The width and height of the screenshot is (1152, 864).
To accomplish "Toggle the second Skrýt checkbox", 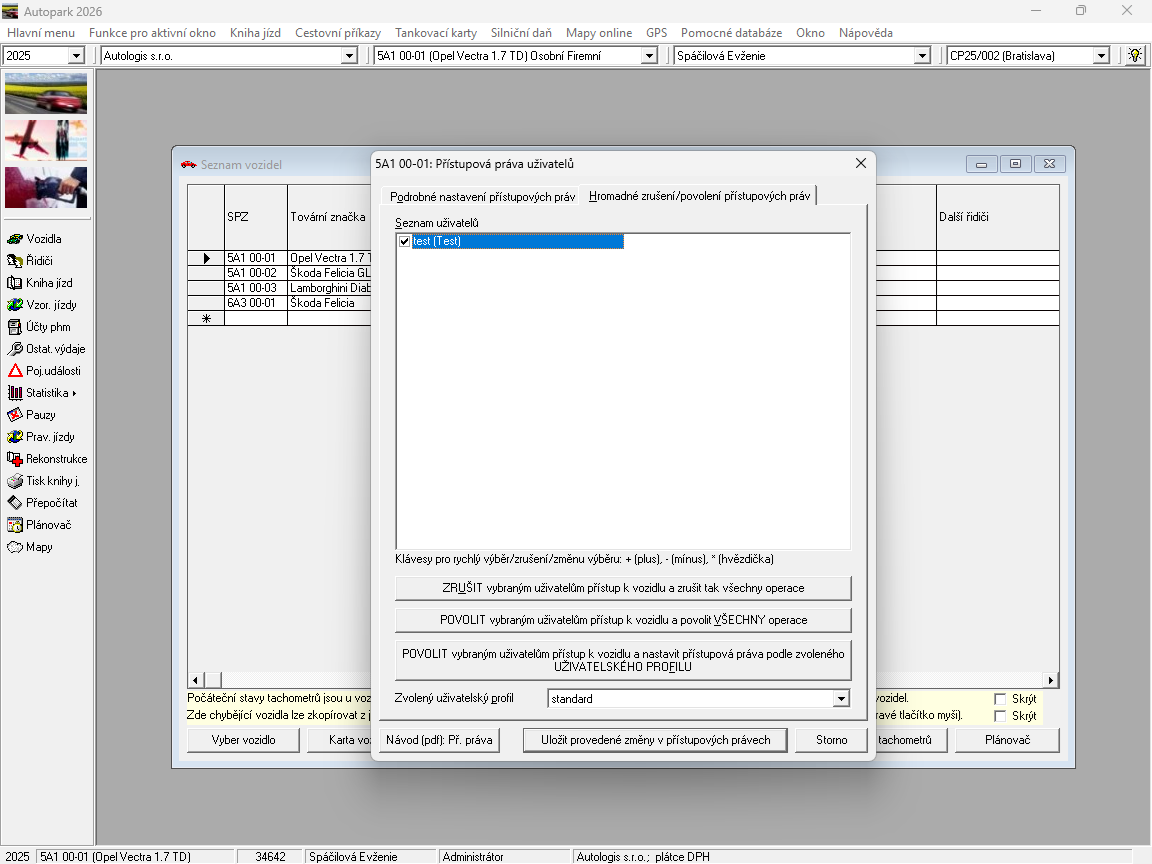I will click(1000, 716).
